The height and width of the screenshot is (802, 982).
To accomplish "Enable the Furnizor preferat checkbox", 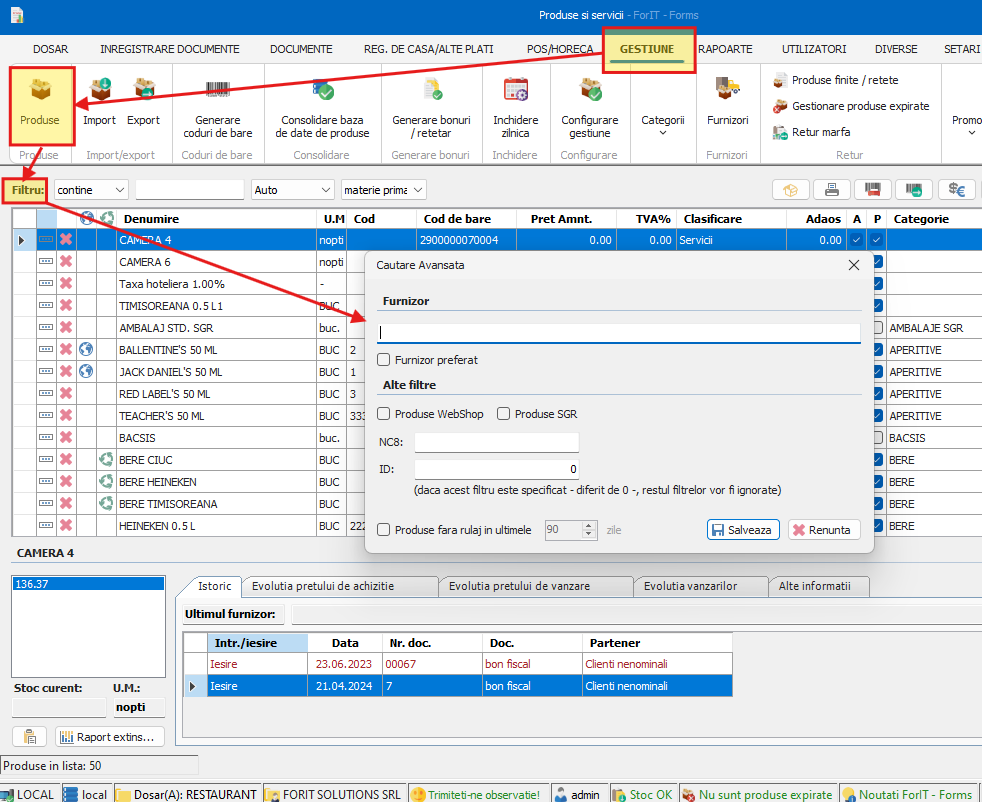I will click(x=384, y=360).
